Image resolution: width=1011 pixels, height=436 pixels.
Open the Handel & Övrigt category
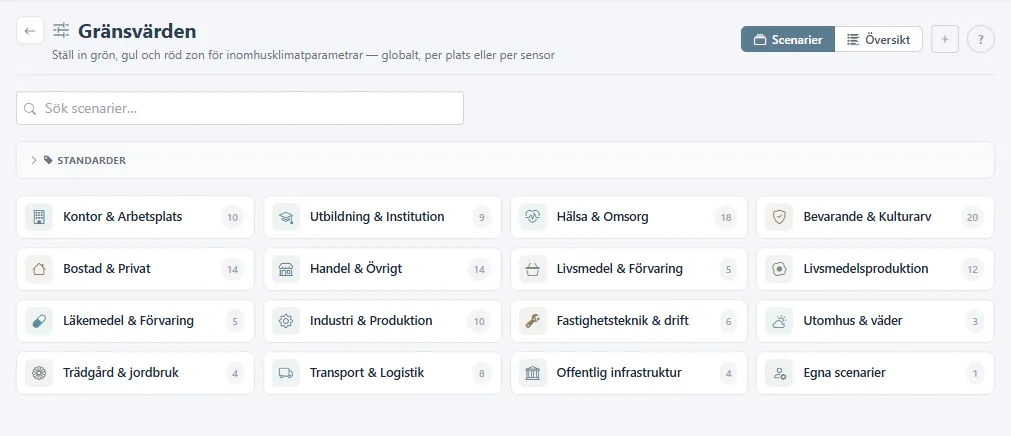click(x=382, y=269)
